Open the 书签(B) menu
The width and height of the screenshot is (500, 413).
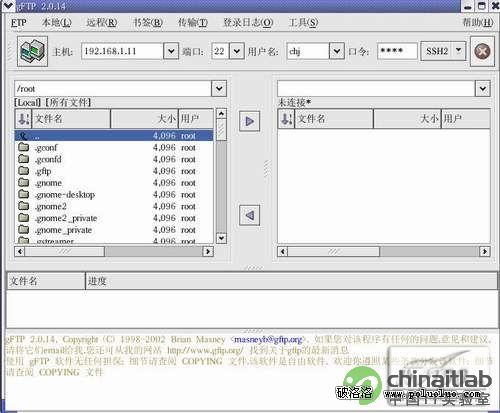coord(148,23)
